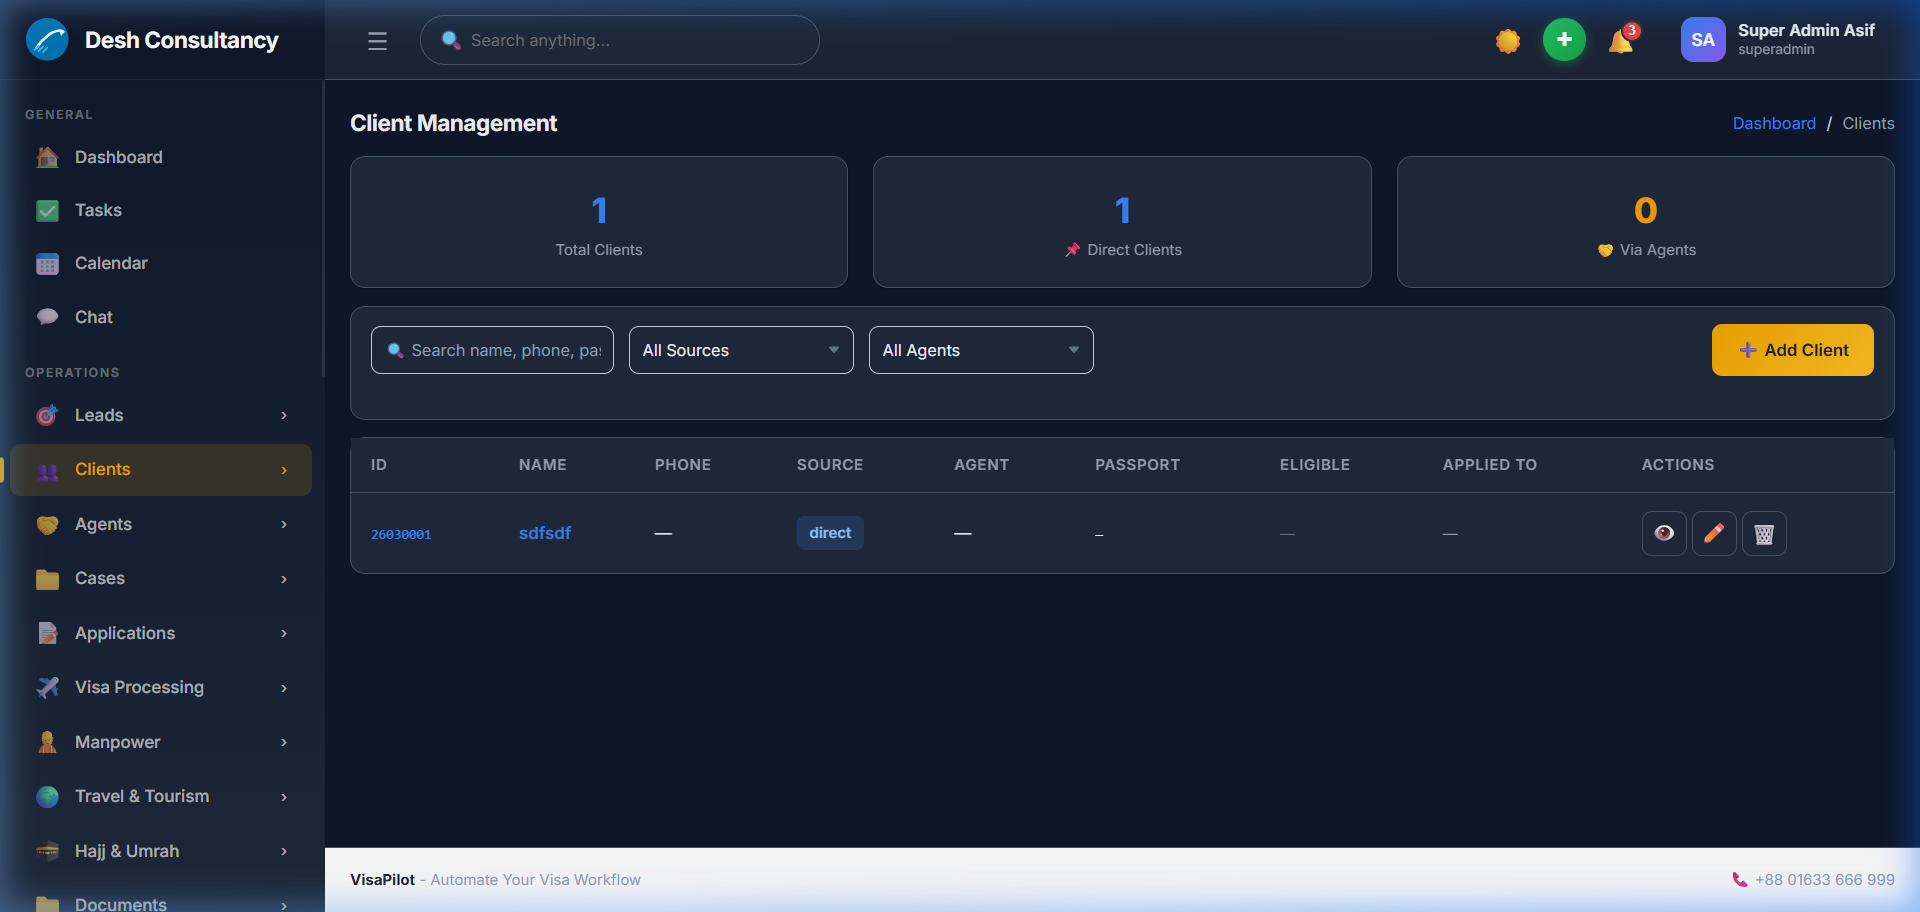
Task: Expand the Leads submenu chevron
Action: click(284, 415)
